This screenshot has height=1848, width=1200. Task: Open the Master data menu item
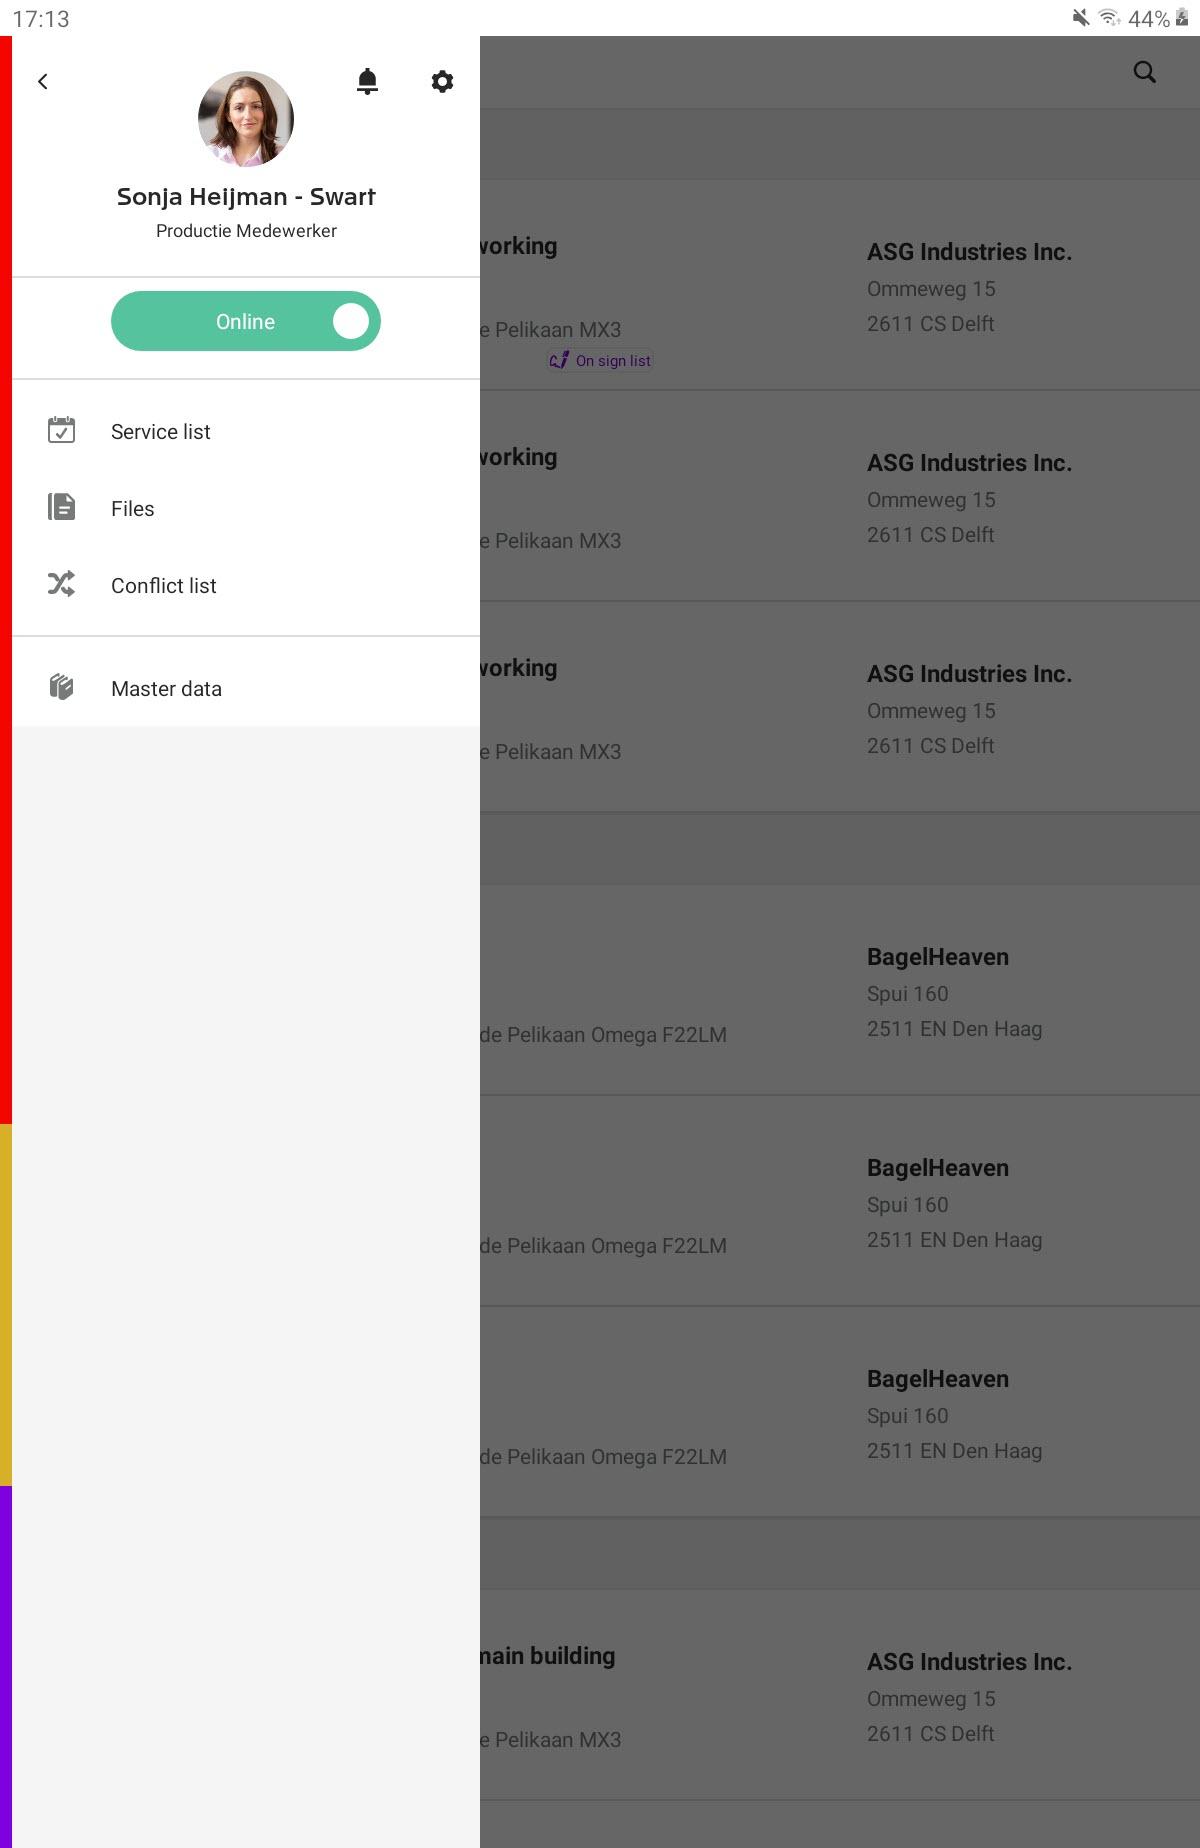pyautogui.click(x=246, y=688)
